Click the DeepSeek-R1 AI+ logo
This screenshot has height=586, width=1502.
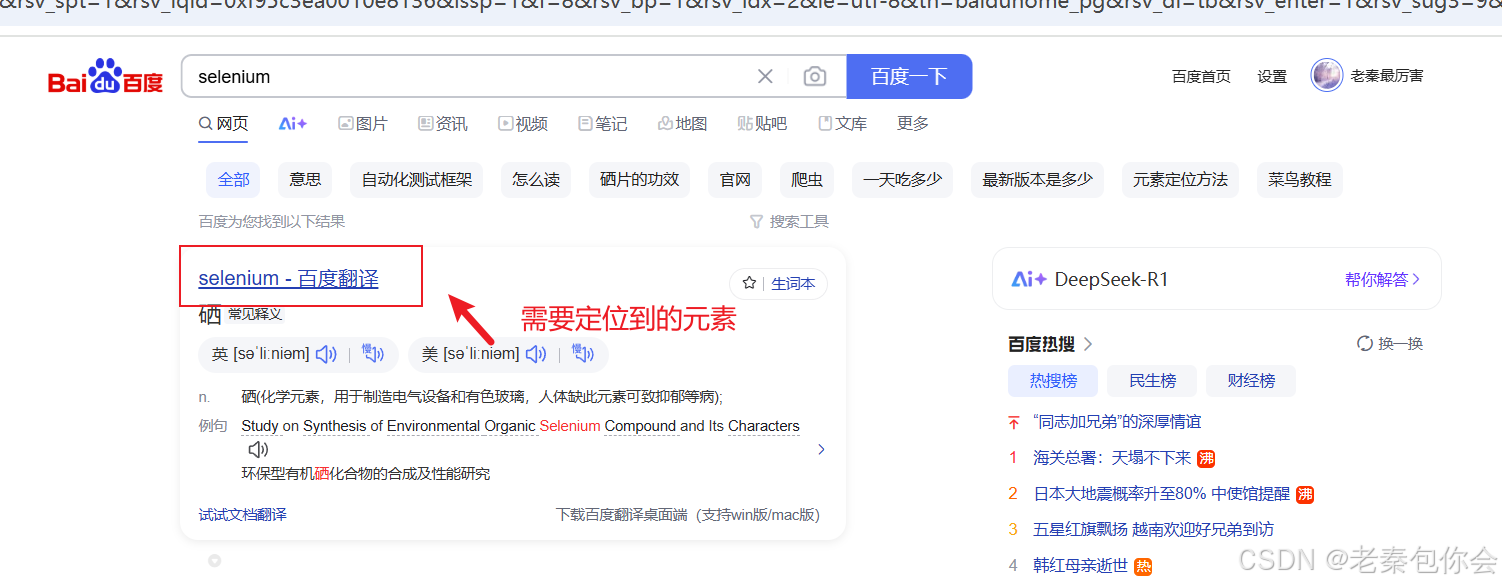(1029, 279)
